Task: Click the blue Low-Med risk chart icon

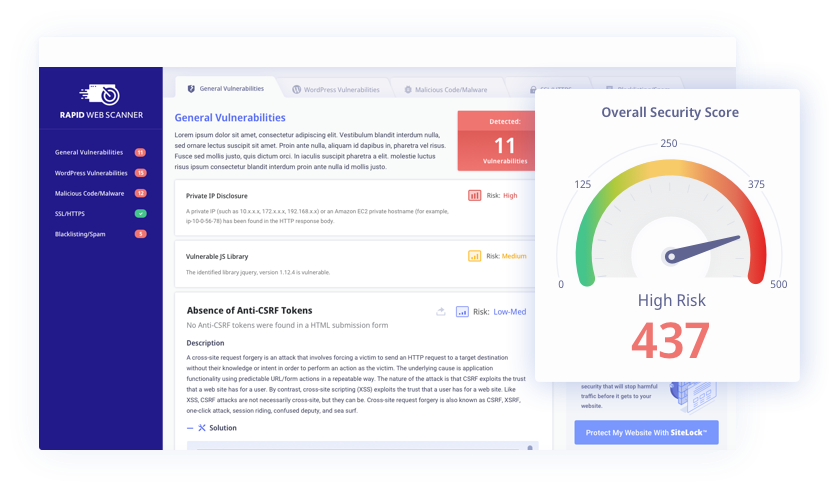Action: pos(462,311)
